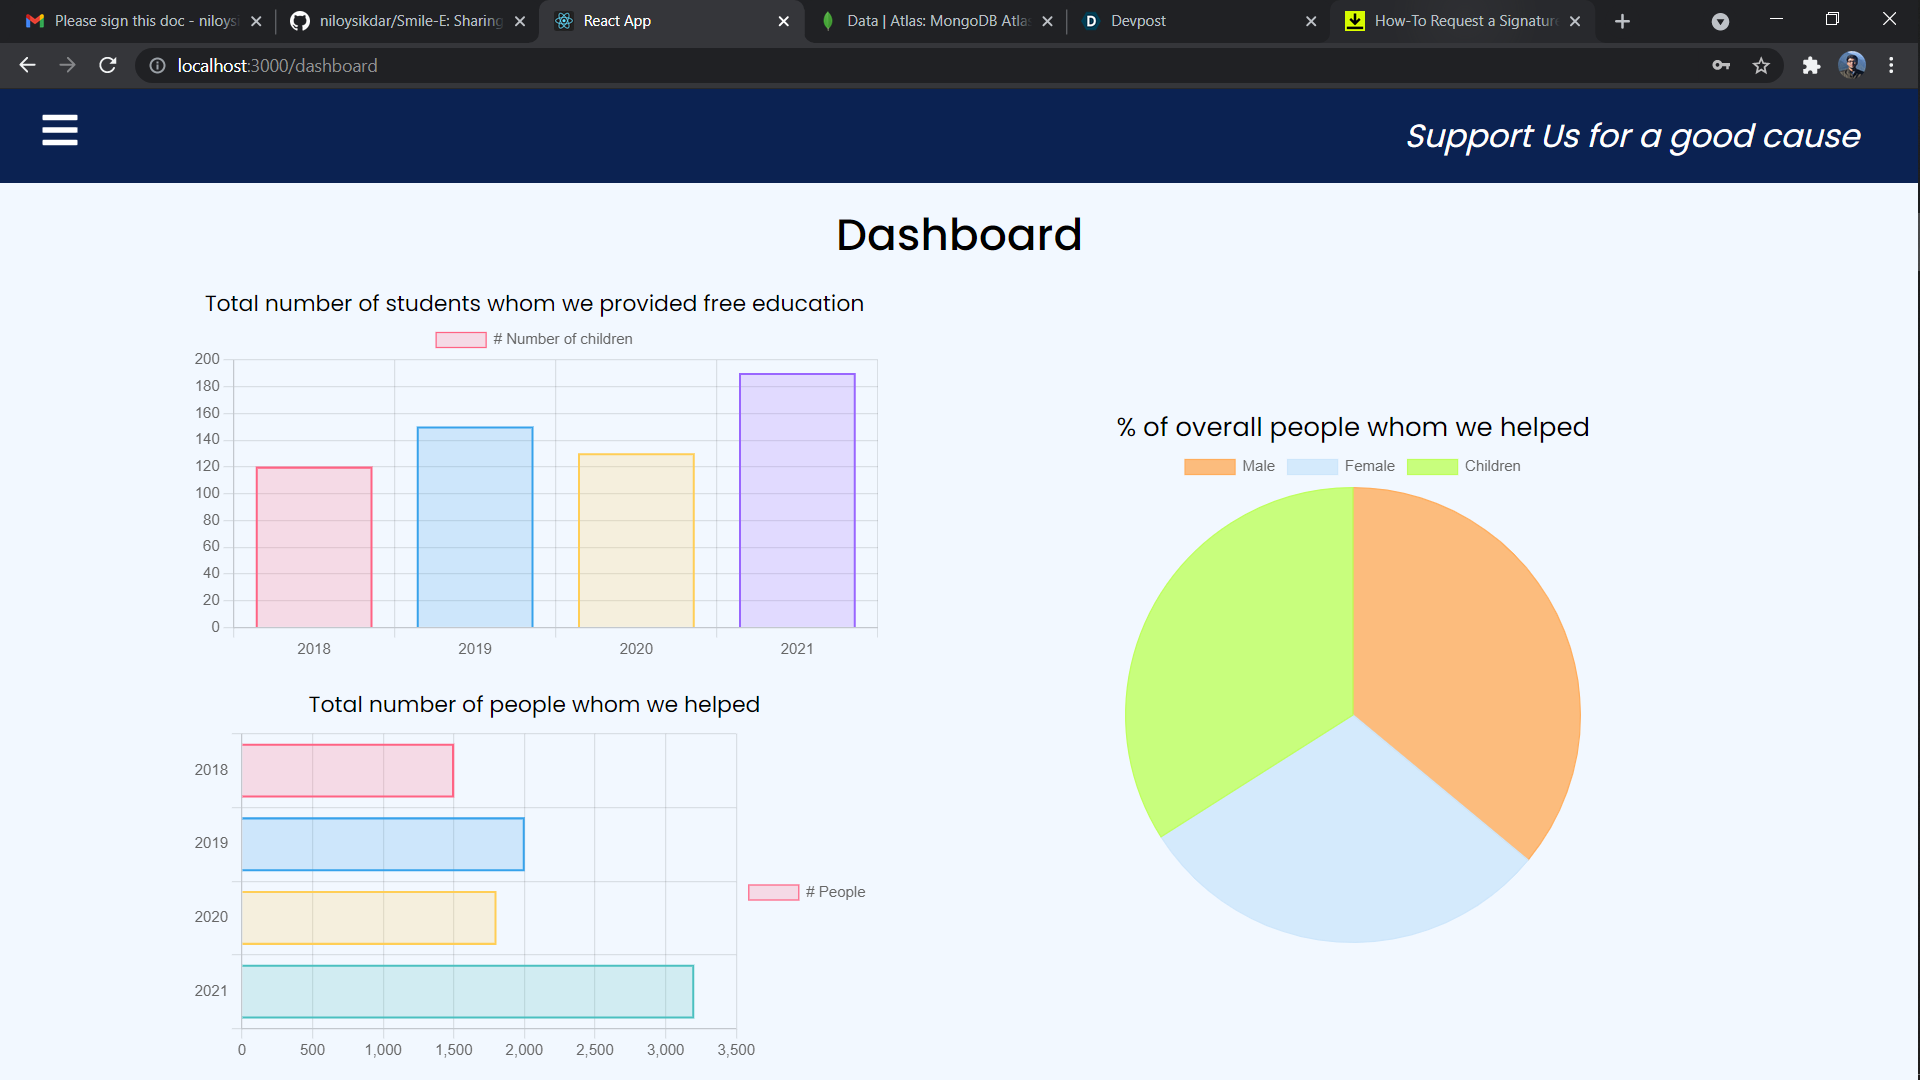Open Chrome three-dot menu
This screenshot has width=1920, height=1080.
1891,66
